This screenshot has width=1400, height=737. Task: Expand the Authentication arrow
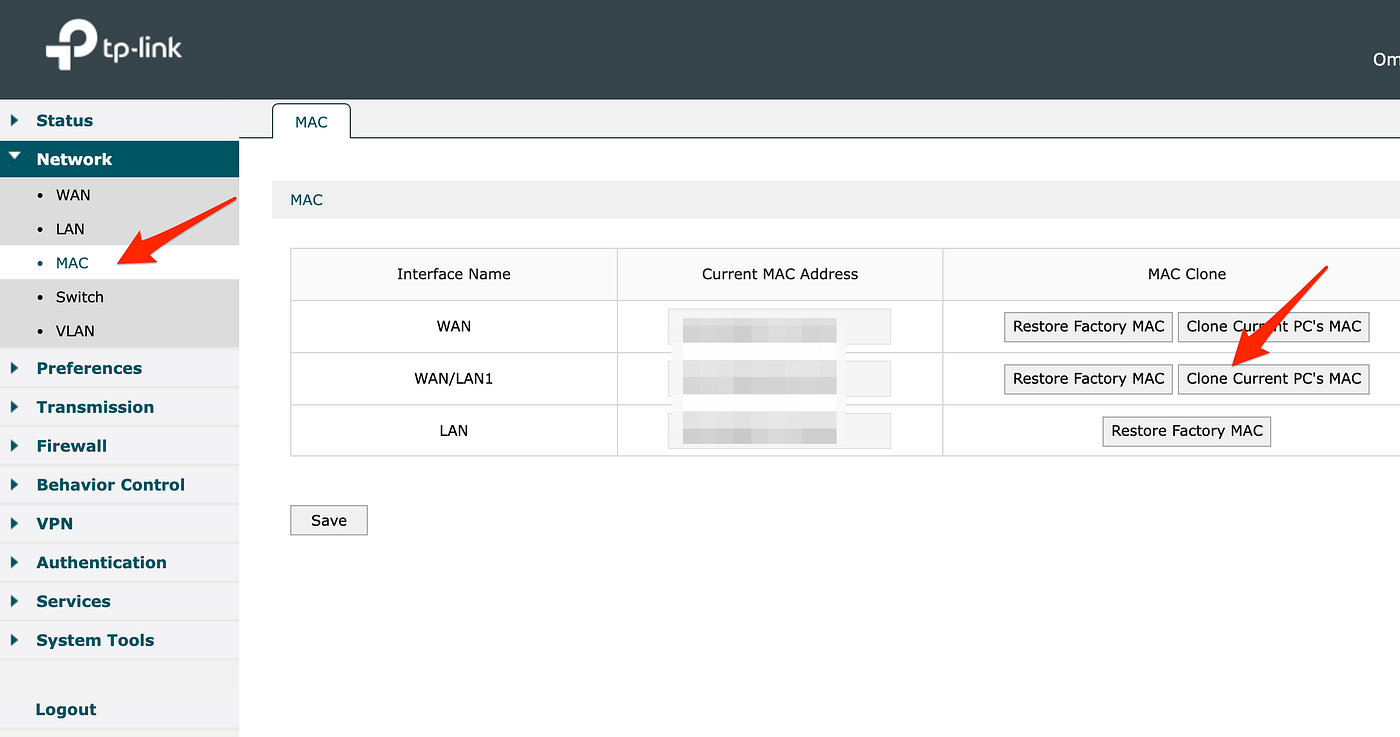14,562
